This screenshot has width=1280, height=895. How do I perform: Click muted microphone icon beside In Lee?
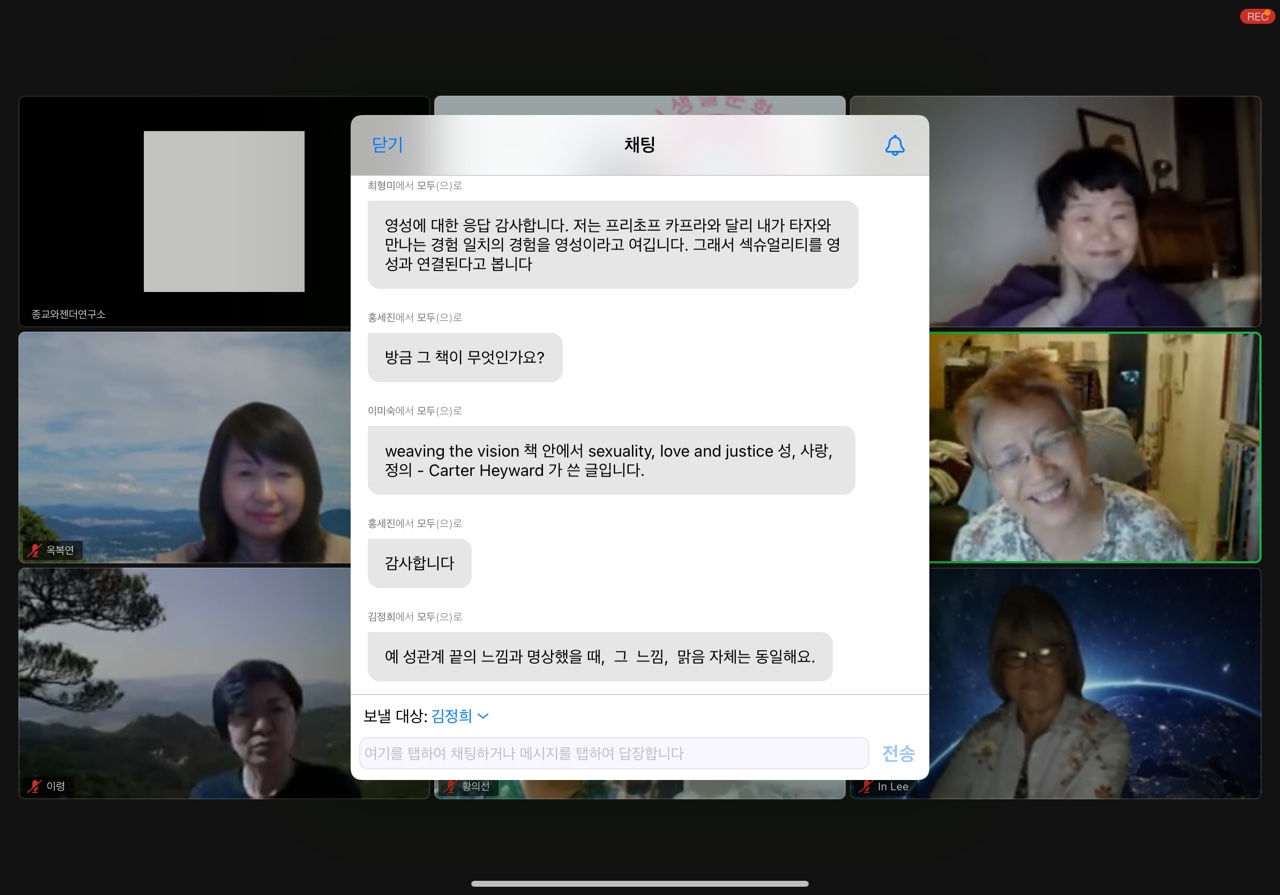coord(866,787)
